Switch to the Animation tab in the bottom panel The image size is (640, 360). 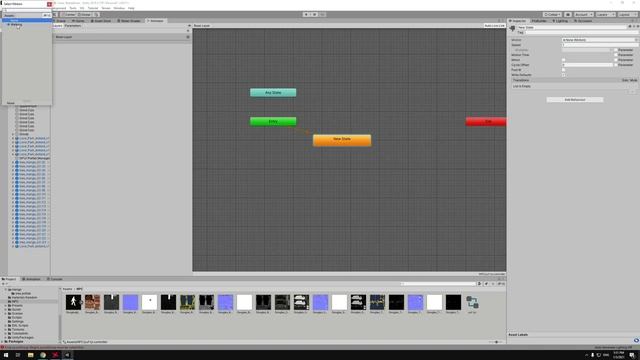[31, 279]
